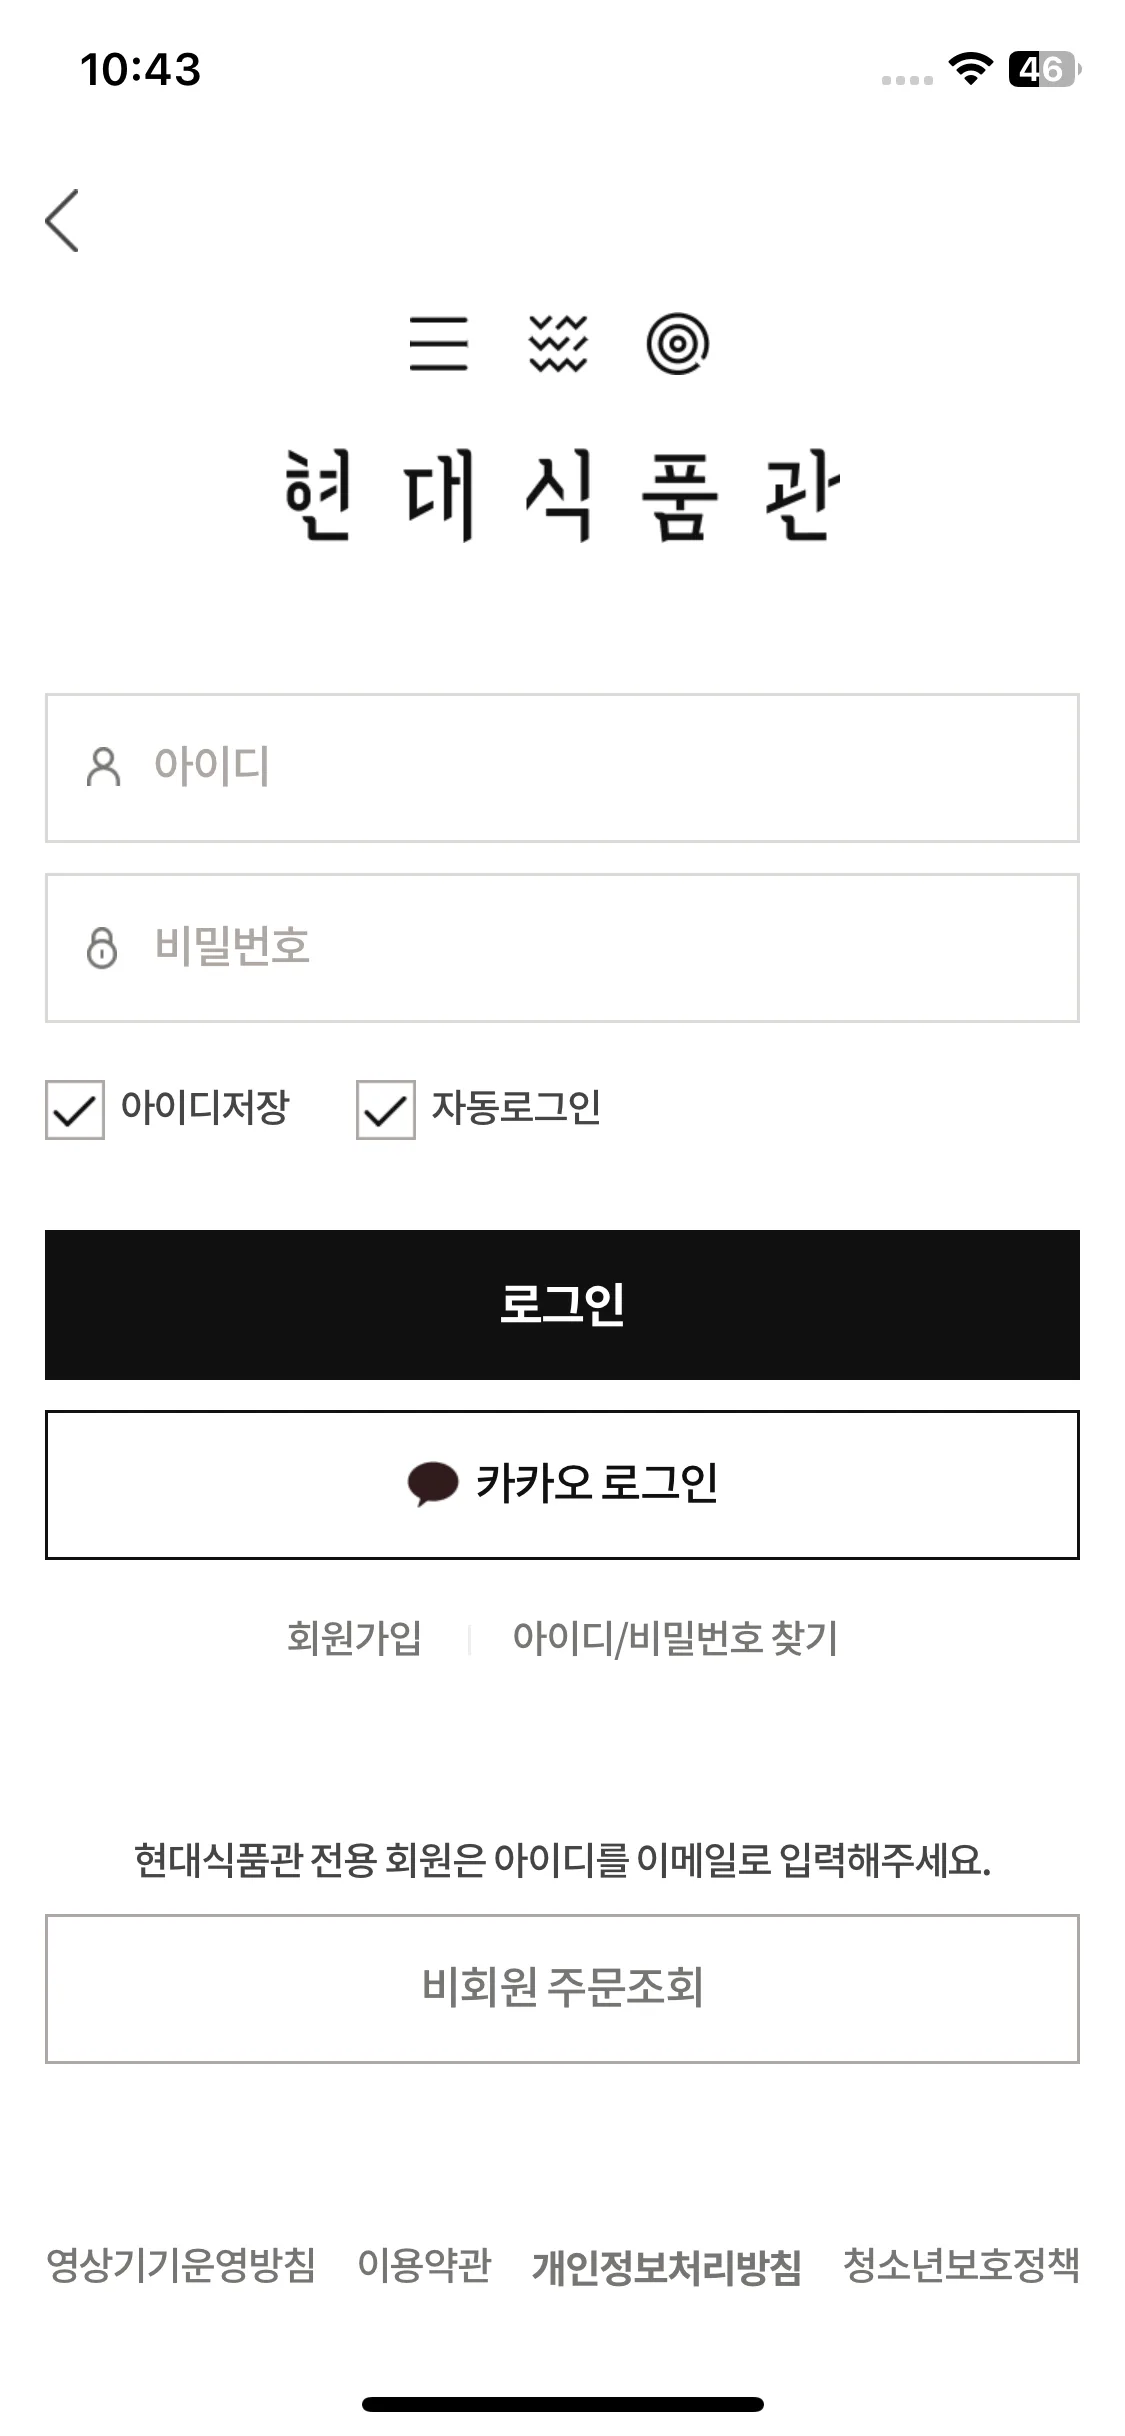Tap the three horizontal lines logo icon
The height and width of the screenshot is (2436, 1125).
[438, 343]
